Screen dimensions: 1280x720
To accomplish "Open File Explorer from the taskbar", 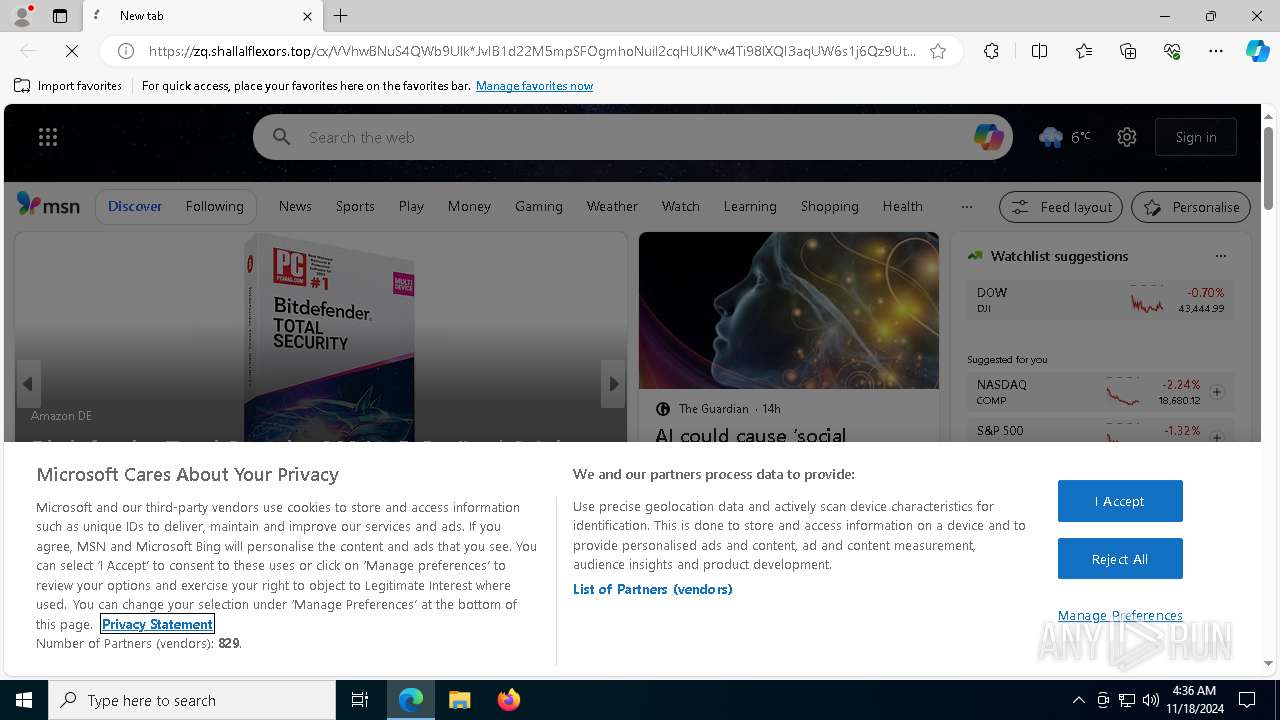I will click(460, 700).
